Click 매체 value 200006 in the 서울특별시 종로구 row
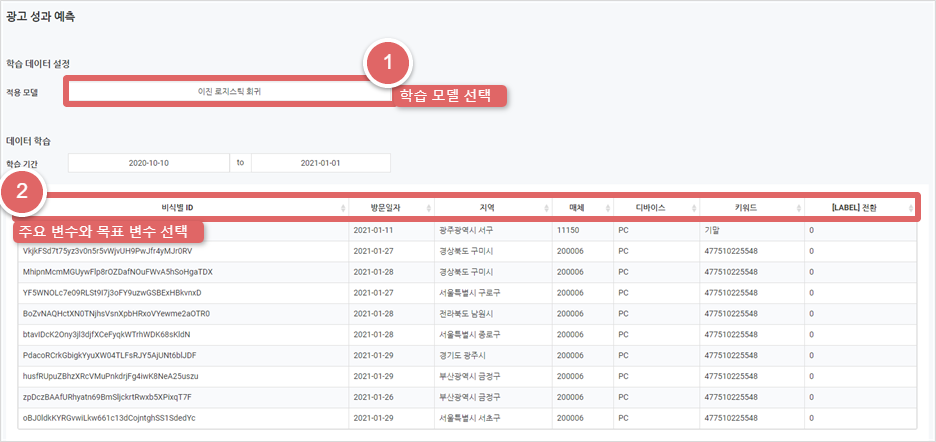Viewport: 936px width, 442px height. coord(568,334)
